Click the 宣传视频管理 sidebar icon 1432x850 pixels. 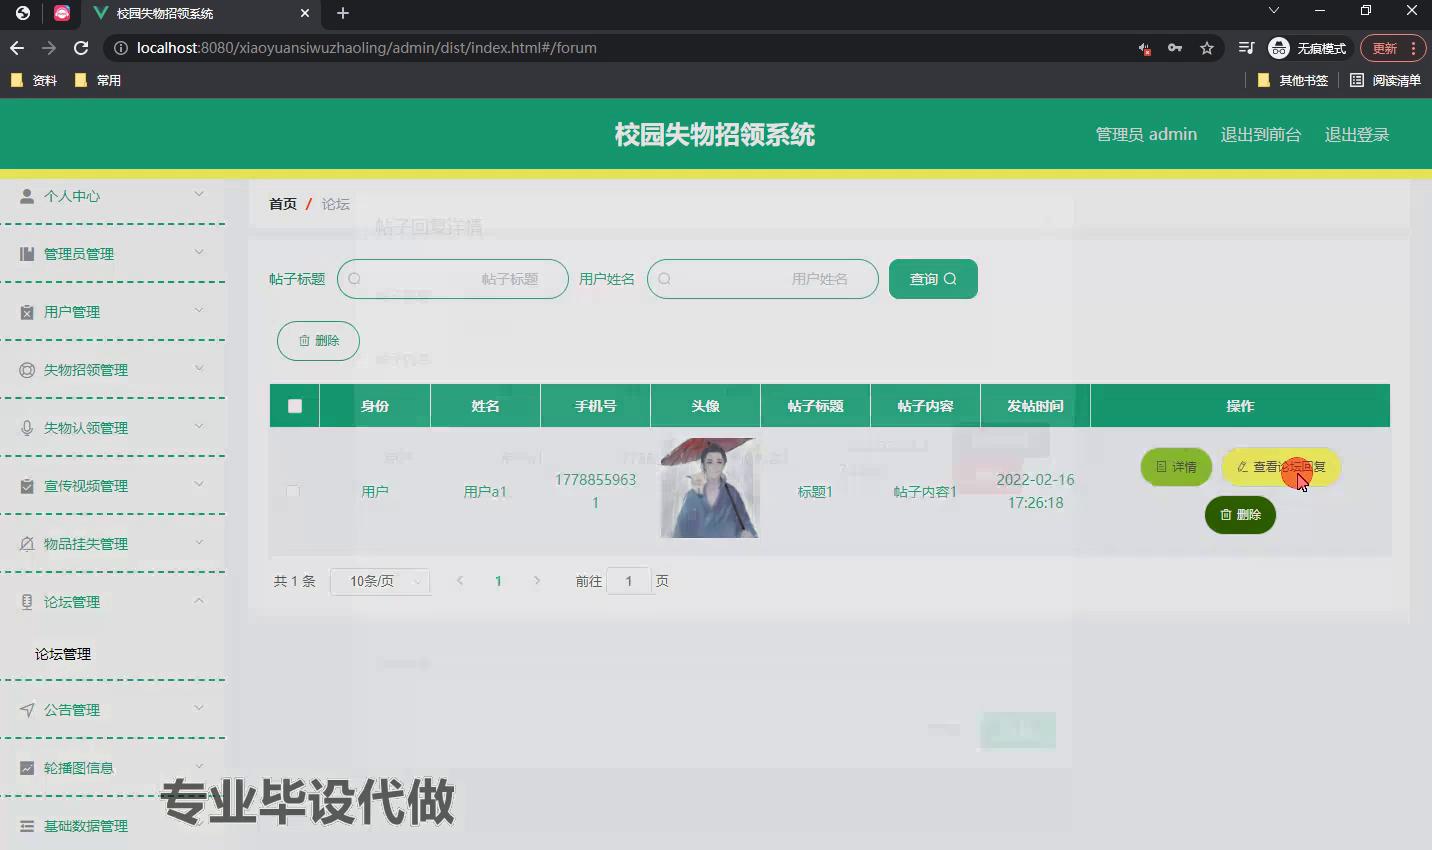pyautogui.click(x=27, y=486)
